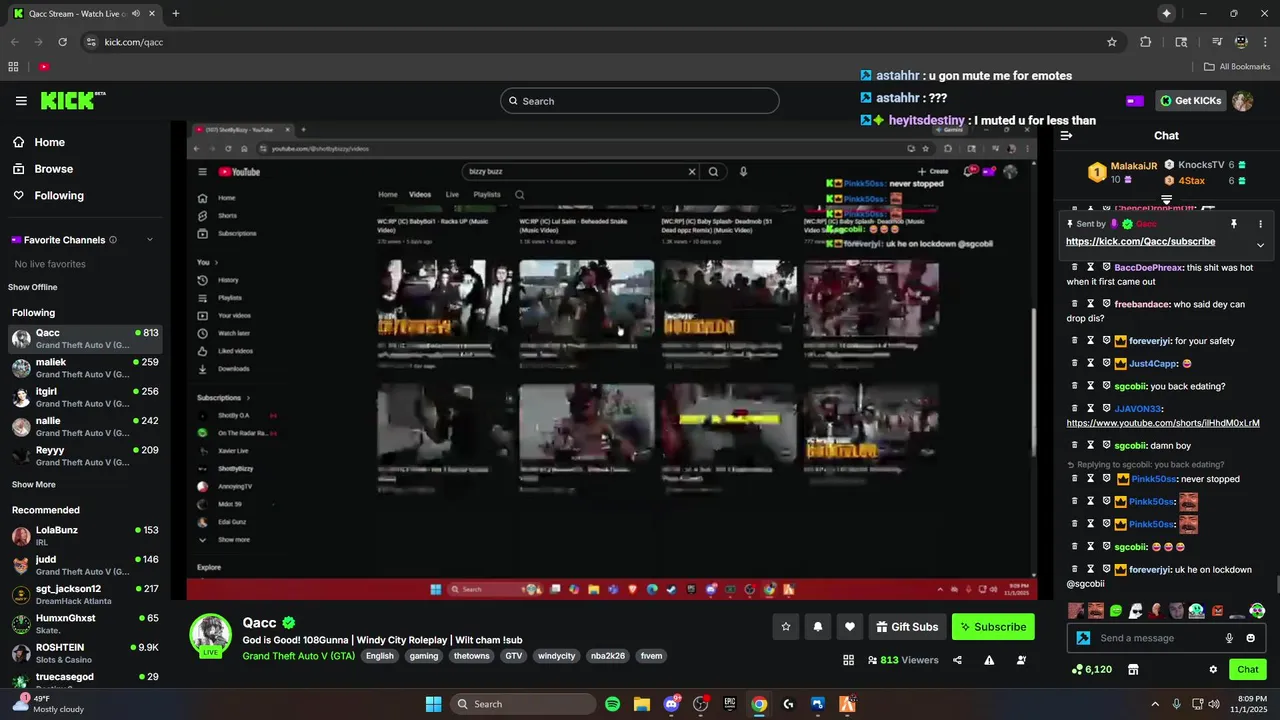Viewport: 1280px width, 720px height.
Task: Subscribe to Qacc with Subscribe button
Action: click(x=993, y=627)
